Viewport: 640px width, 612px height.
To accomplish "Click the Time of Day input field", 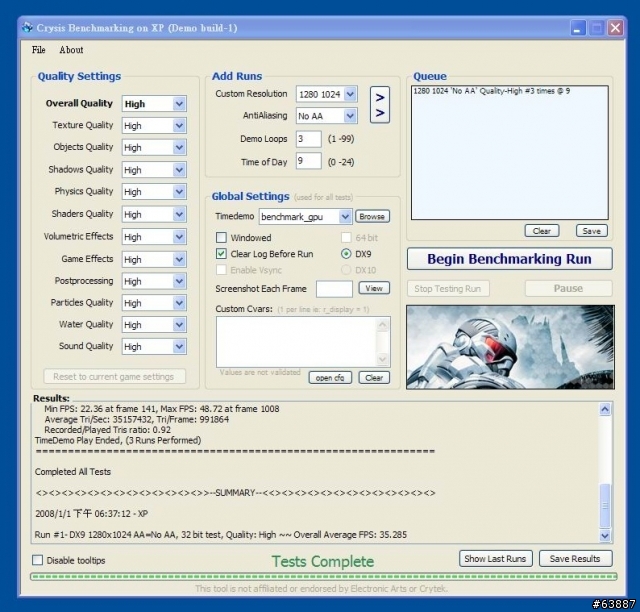I will coord(309,161).
